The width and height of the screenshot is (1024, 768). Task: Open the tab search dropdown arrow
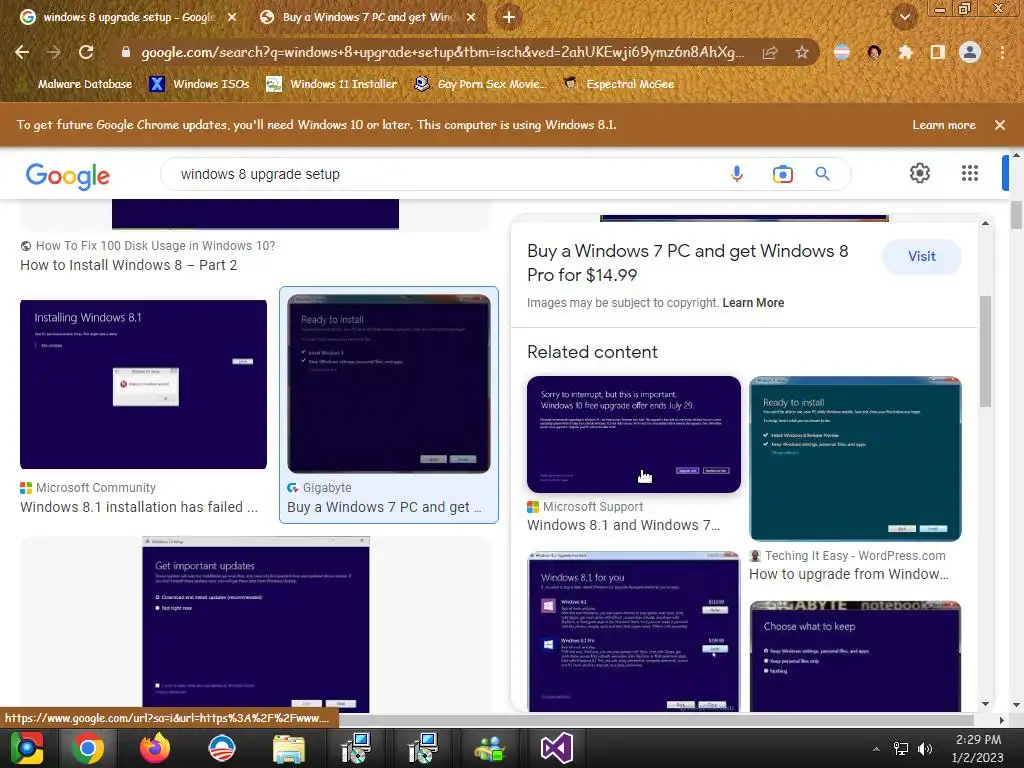(x=904, y=17)
